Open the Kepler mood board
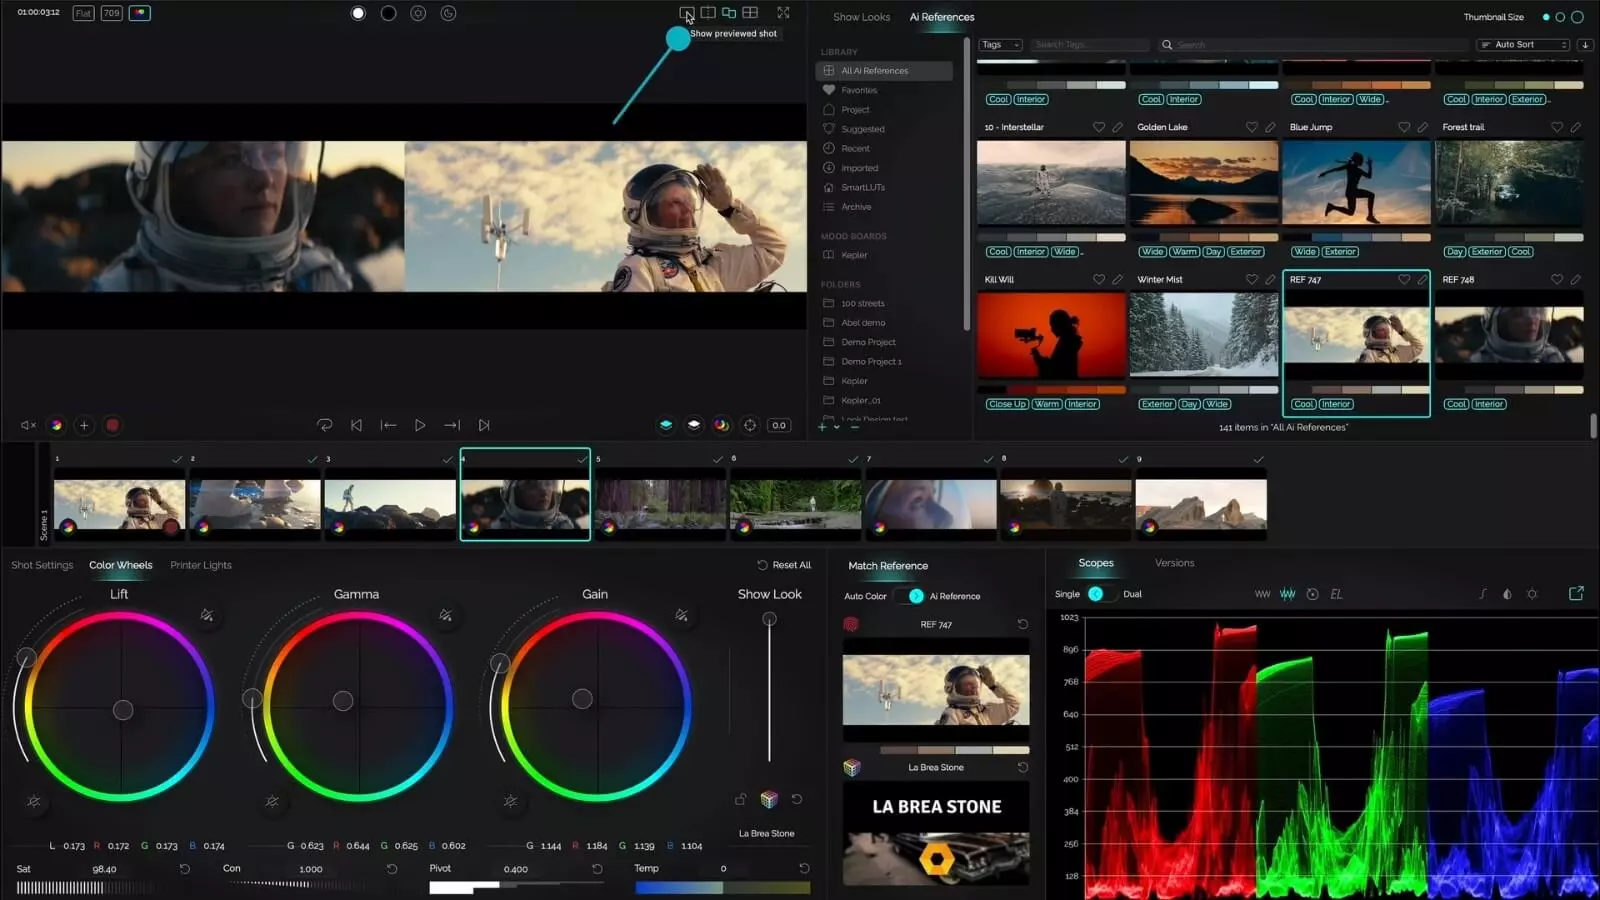The image size is (1600, 900). [854, 255]
